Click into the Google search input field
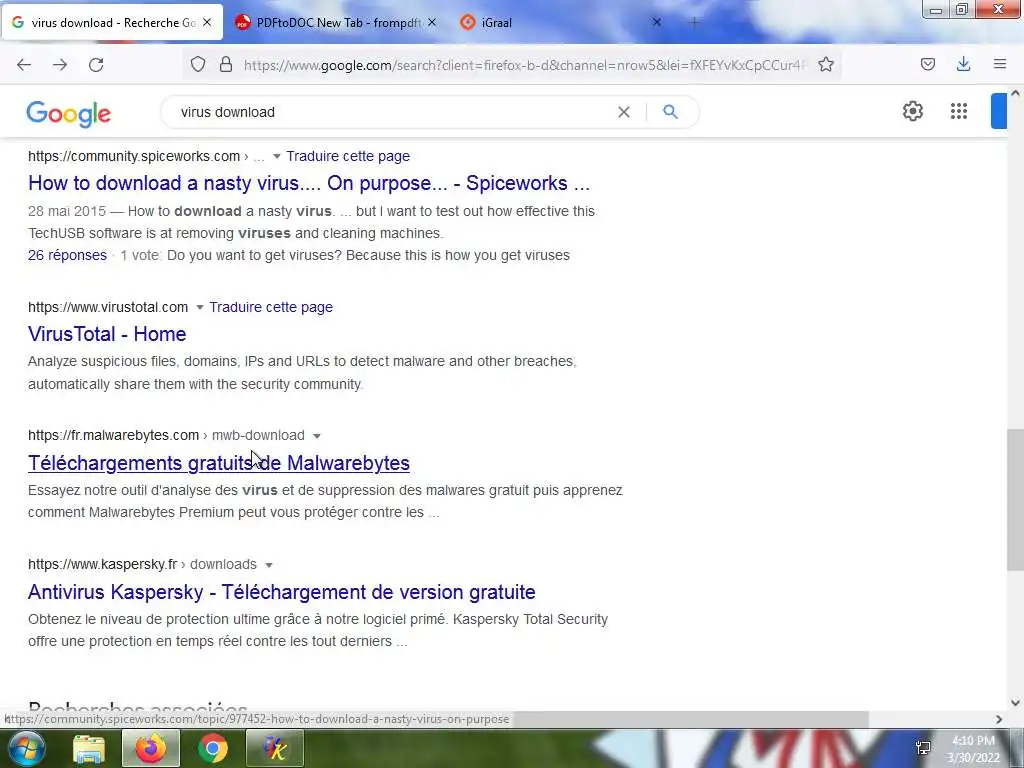1024x768 pixels. click(x=392, y=112)
